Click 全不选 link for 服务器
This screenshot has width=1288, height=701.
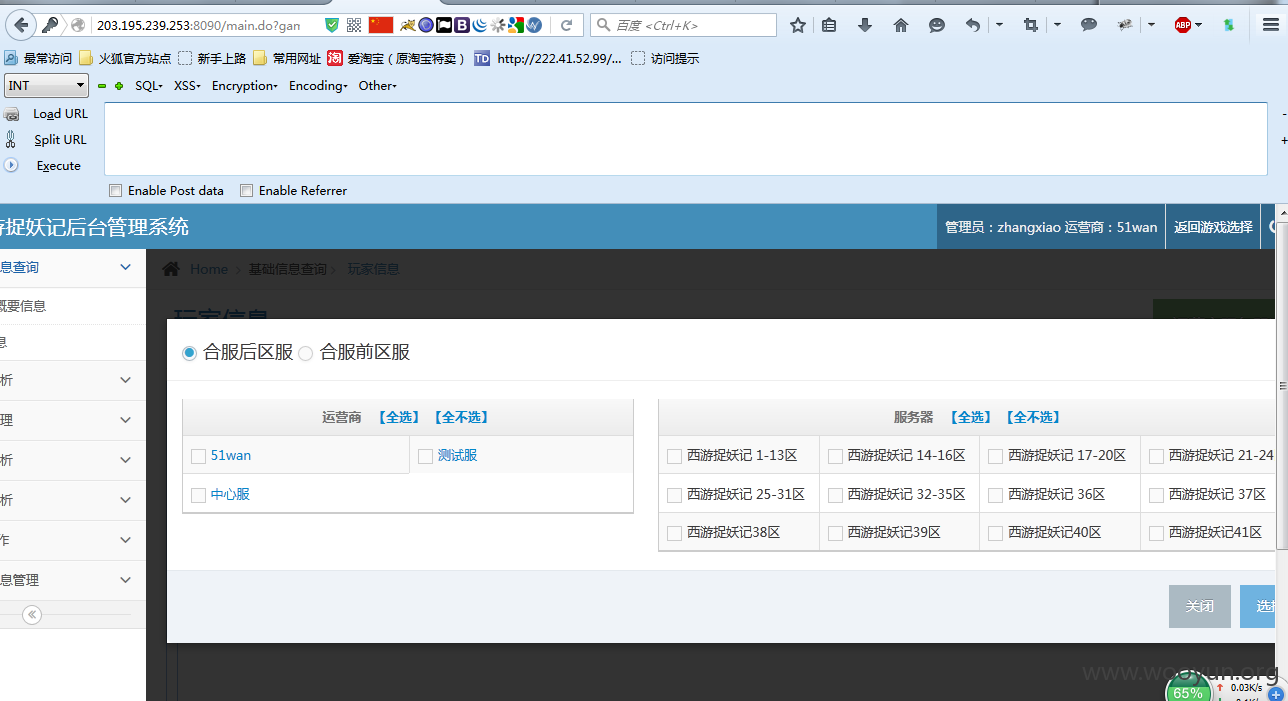pos(1033,417)
